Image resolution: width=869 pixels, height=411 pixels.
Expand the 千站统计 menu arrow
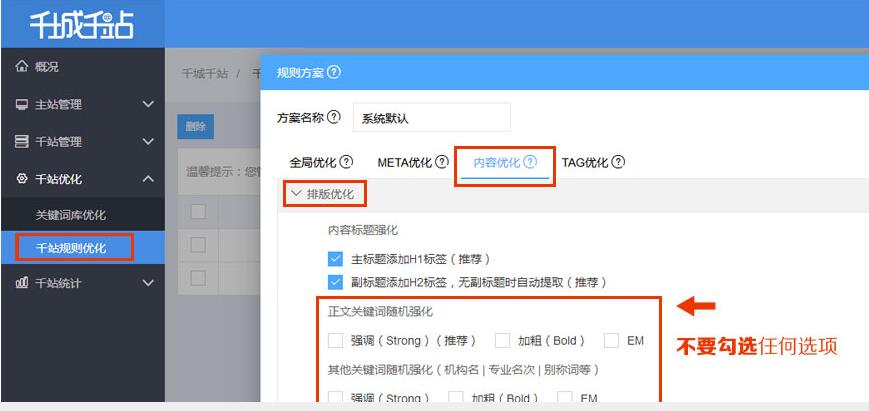click(148, 283)
